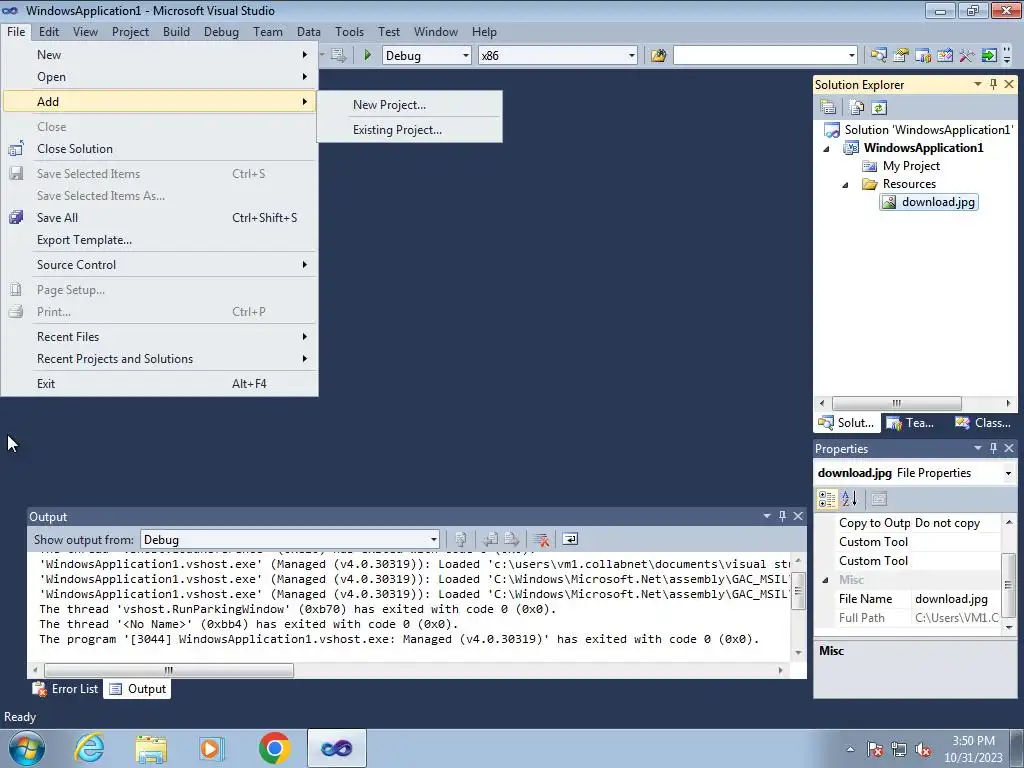Click the Refresh icon in Solution Explorer
Viewport: 1024px width, 768px height.
click(879, 107)
